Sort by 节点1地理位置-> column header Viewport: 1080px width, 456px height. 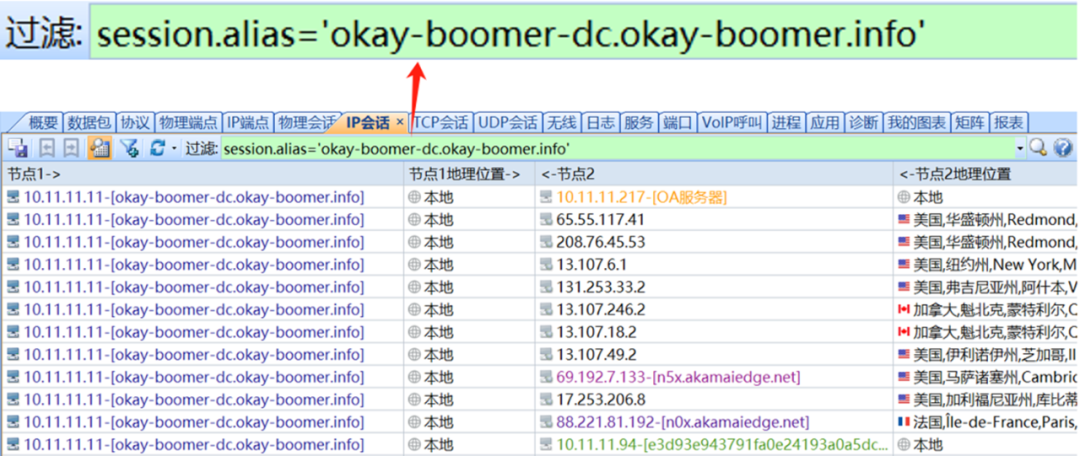pos(469,174)
